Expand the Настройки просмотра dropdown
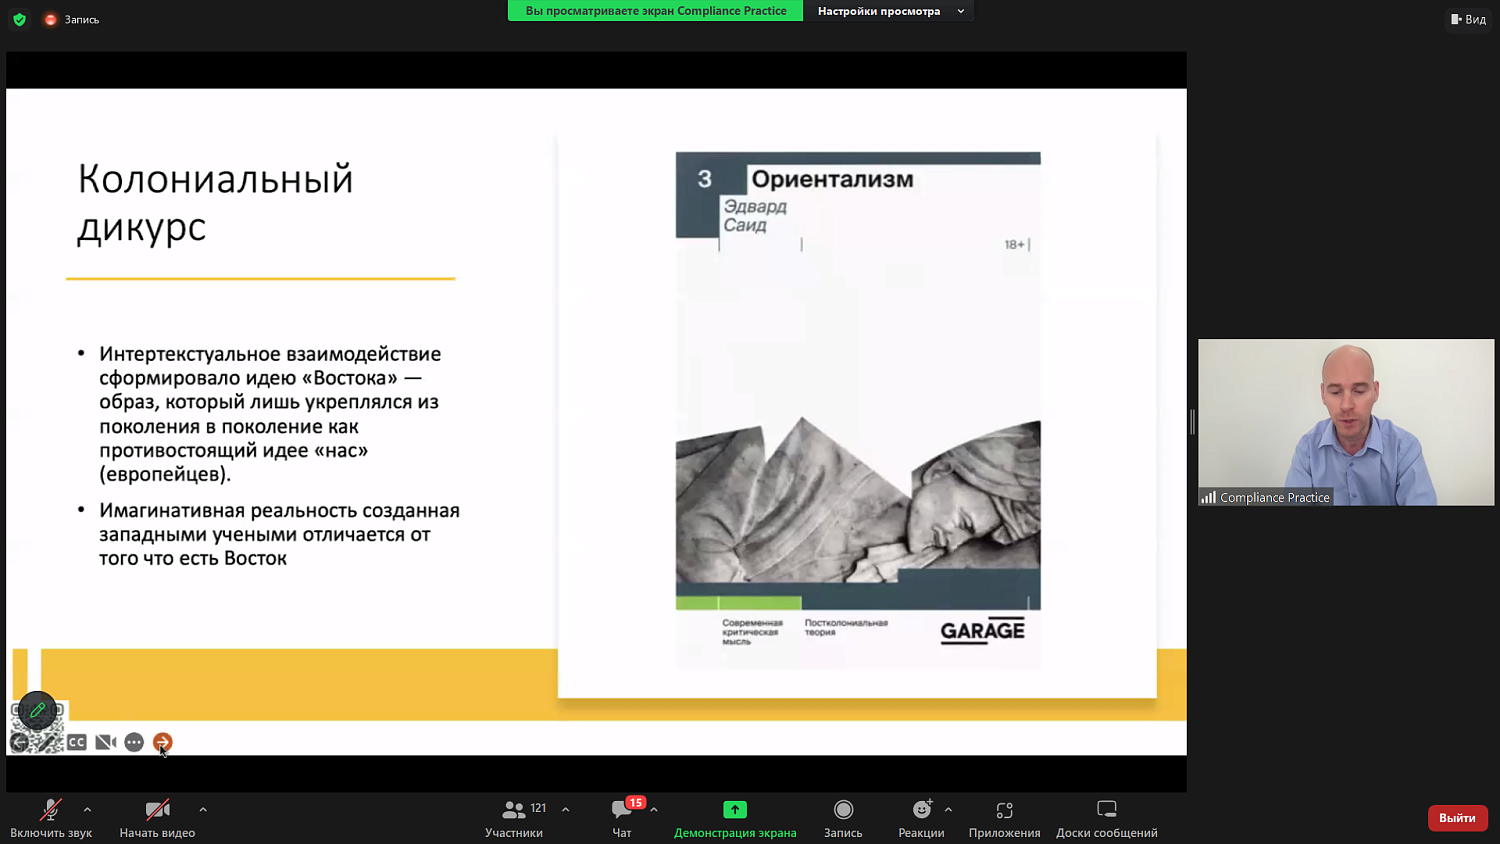 click(x=890, y=11)
